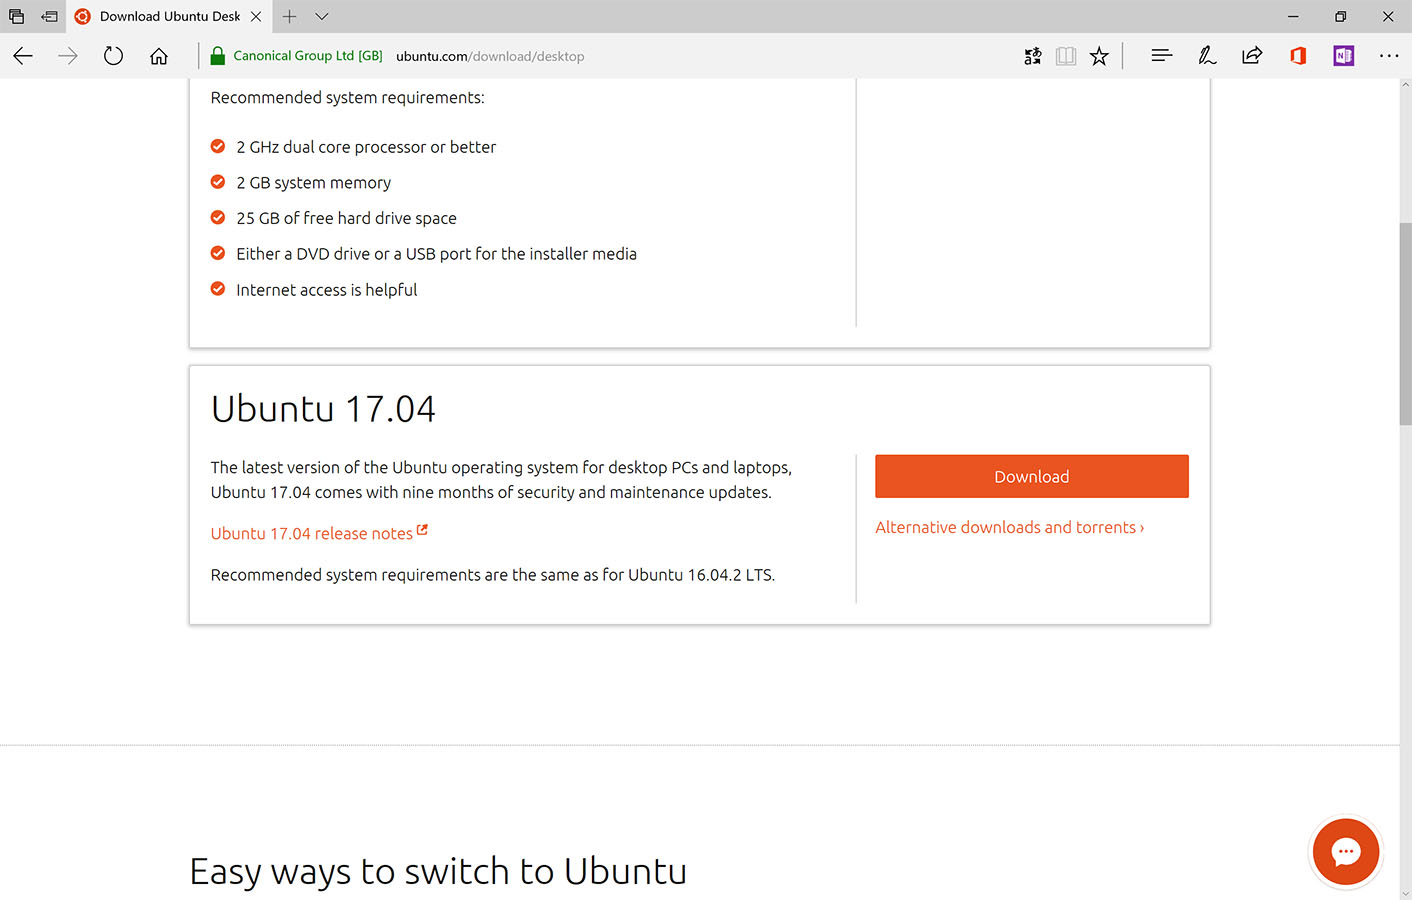Click 'Internet access is helpful' item
Viewport: 1412px width, 900px height.
coord(326,290)
